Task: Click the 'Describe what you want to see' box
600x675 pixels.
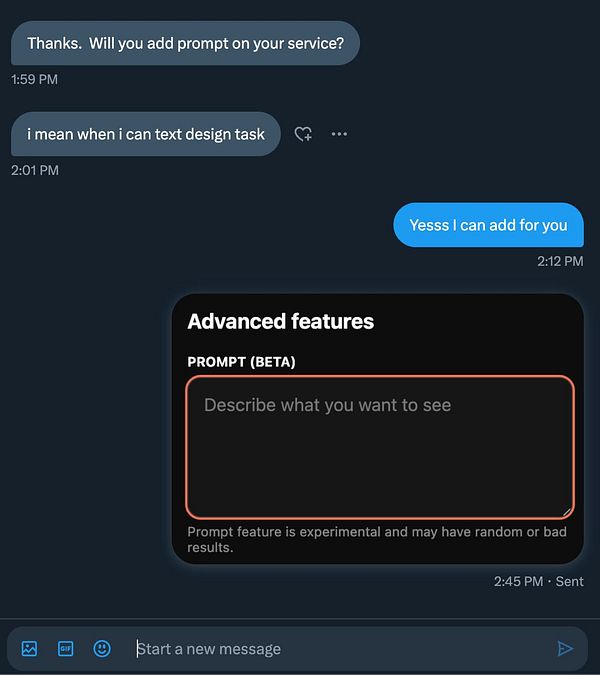Action: click(x=380, y=447)
